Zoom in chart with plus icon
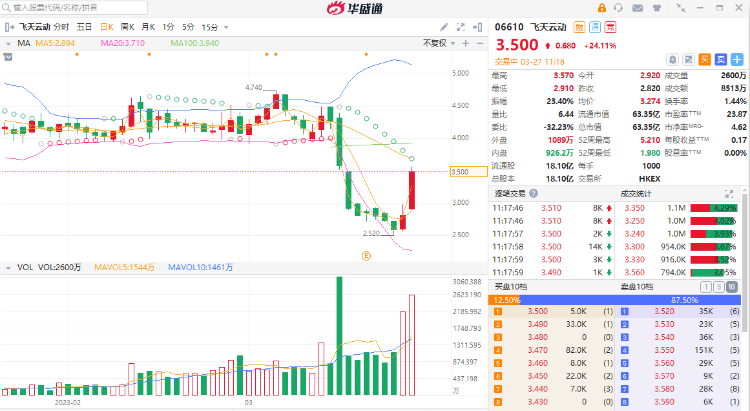Screen dimensions: 750x411 [465, 44]
